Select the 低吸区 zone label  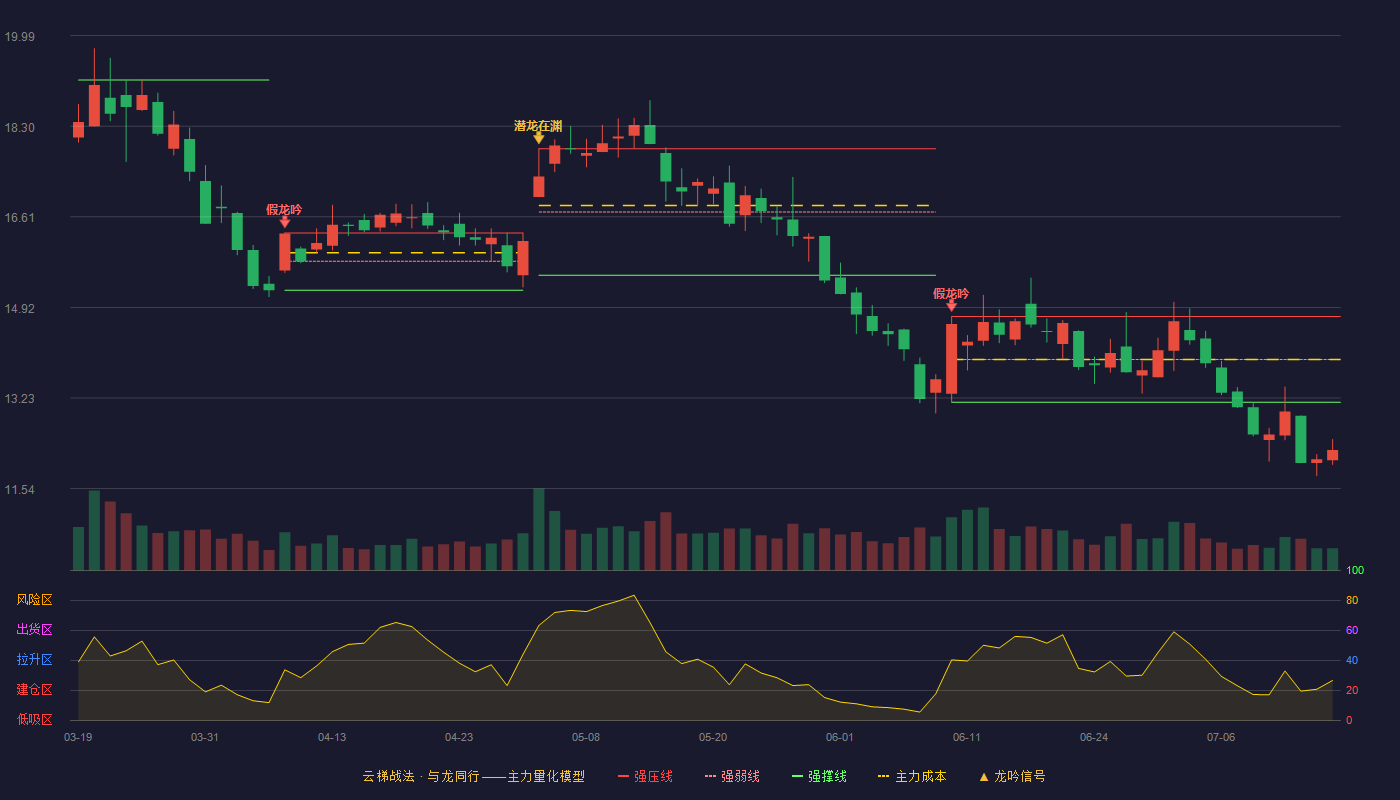click(x=34, y=719)
